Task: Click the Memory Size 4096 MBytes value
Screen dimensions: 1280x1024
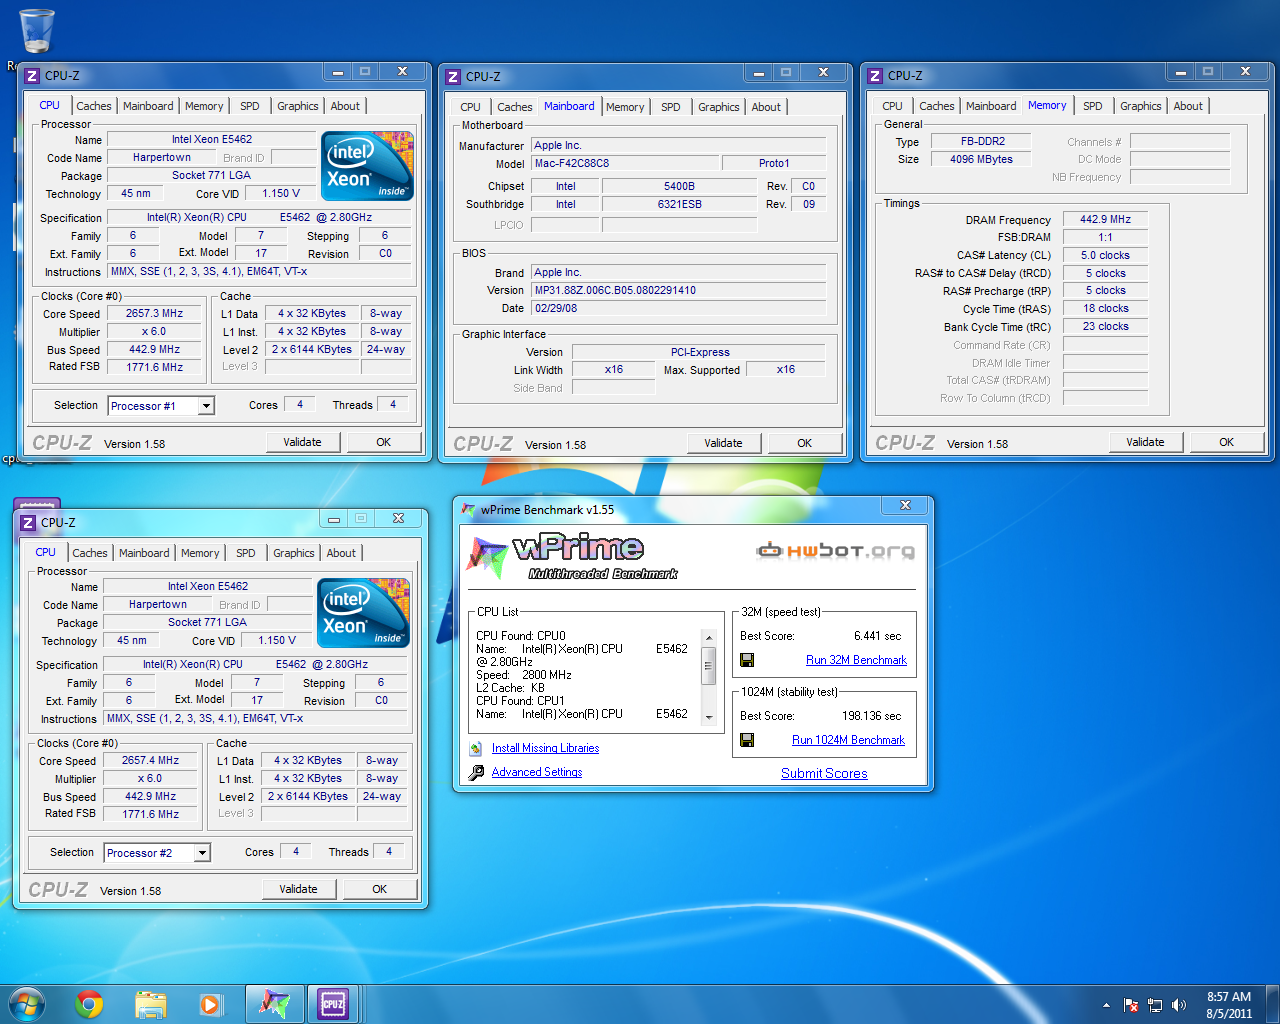Action: [982, 159]
